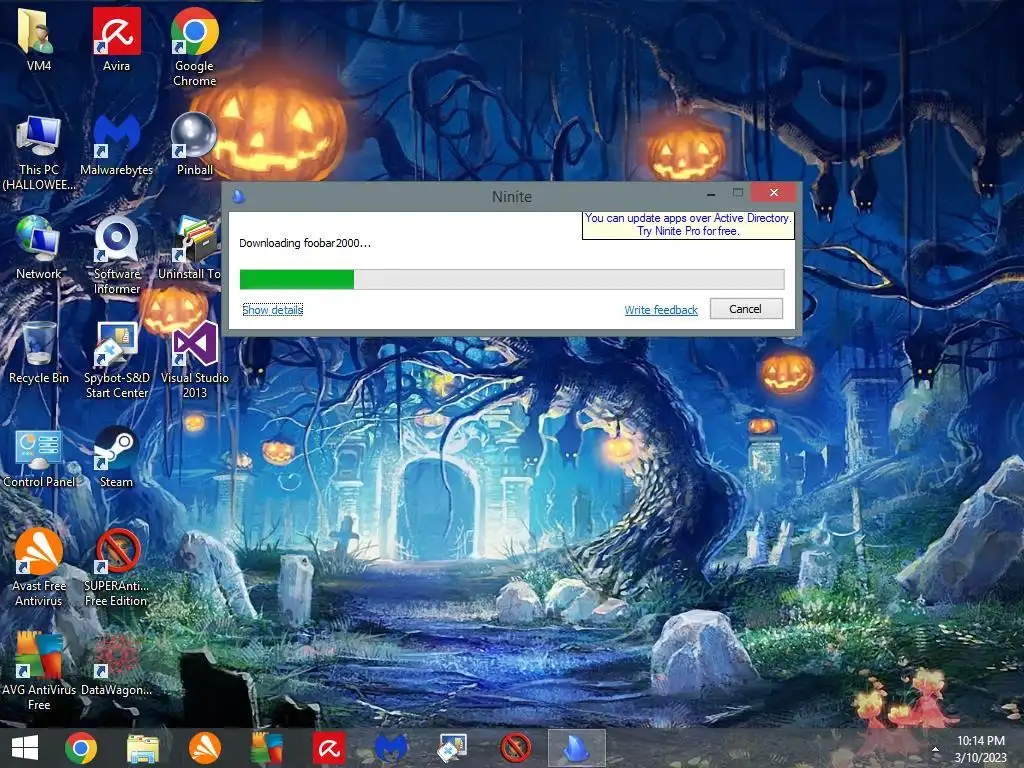Cancel the Ninite download

coord(746,309)
